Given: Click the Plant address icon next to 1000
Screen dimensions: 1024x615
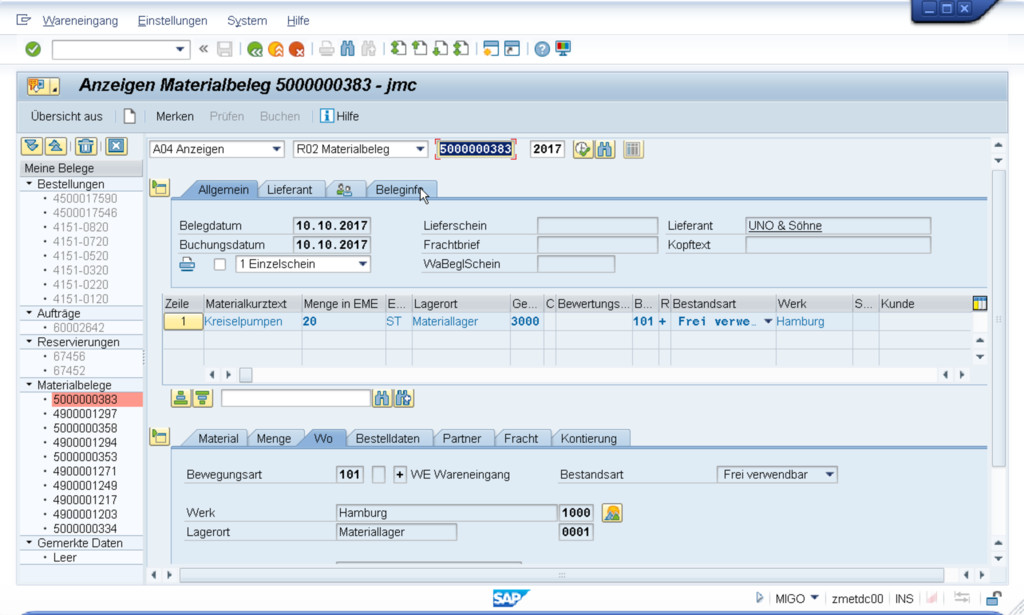Looking at the screenshot, I should [x=612, y=513].
